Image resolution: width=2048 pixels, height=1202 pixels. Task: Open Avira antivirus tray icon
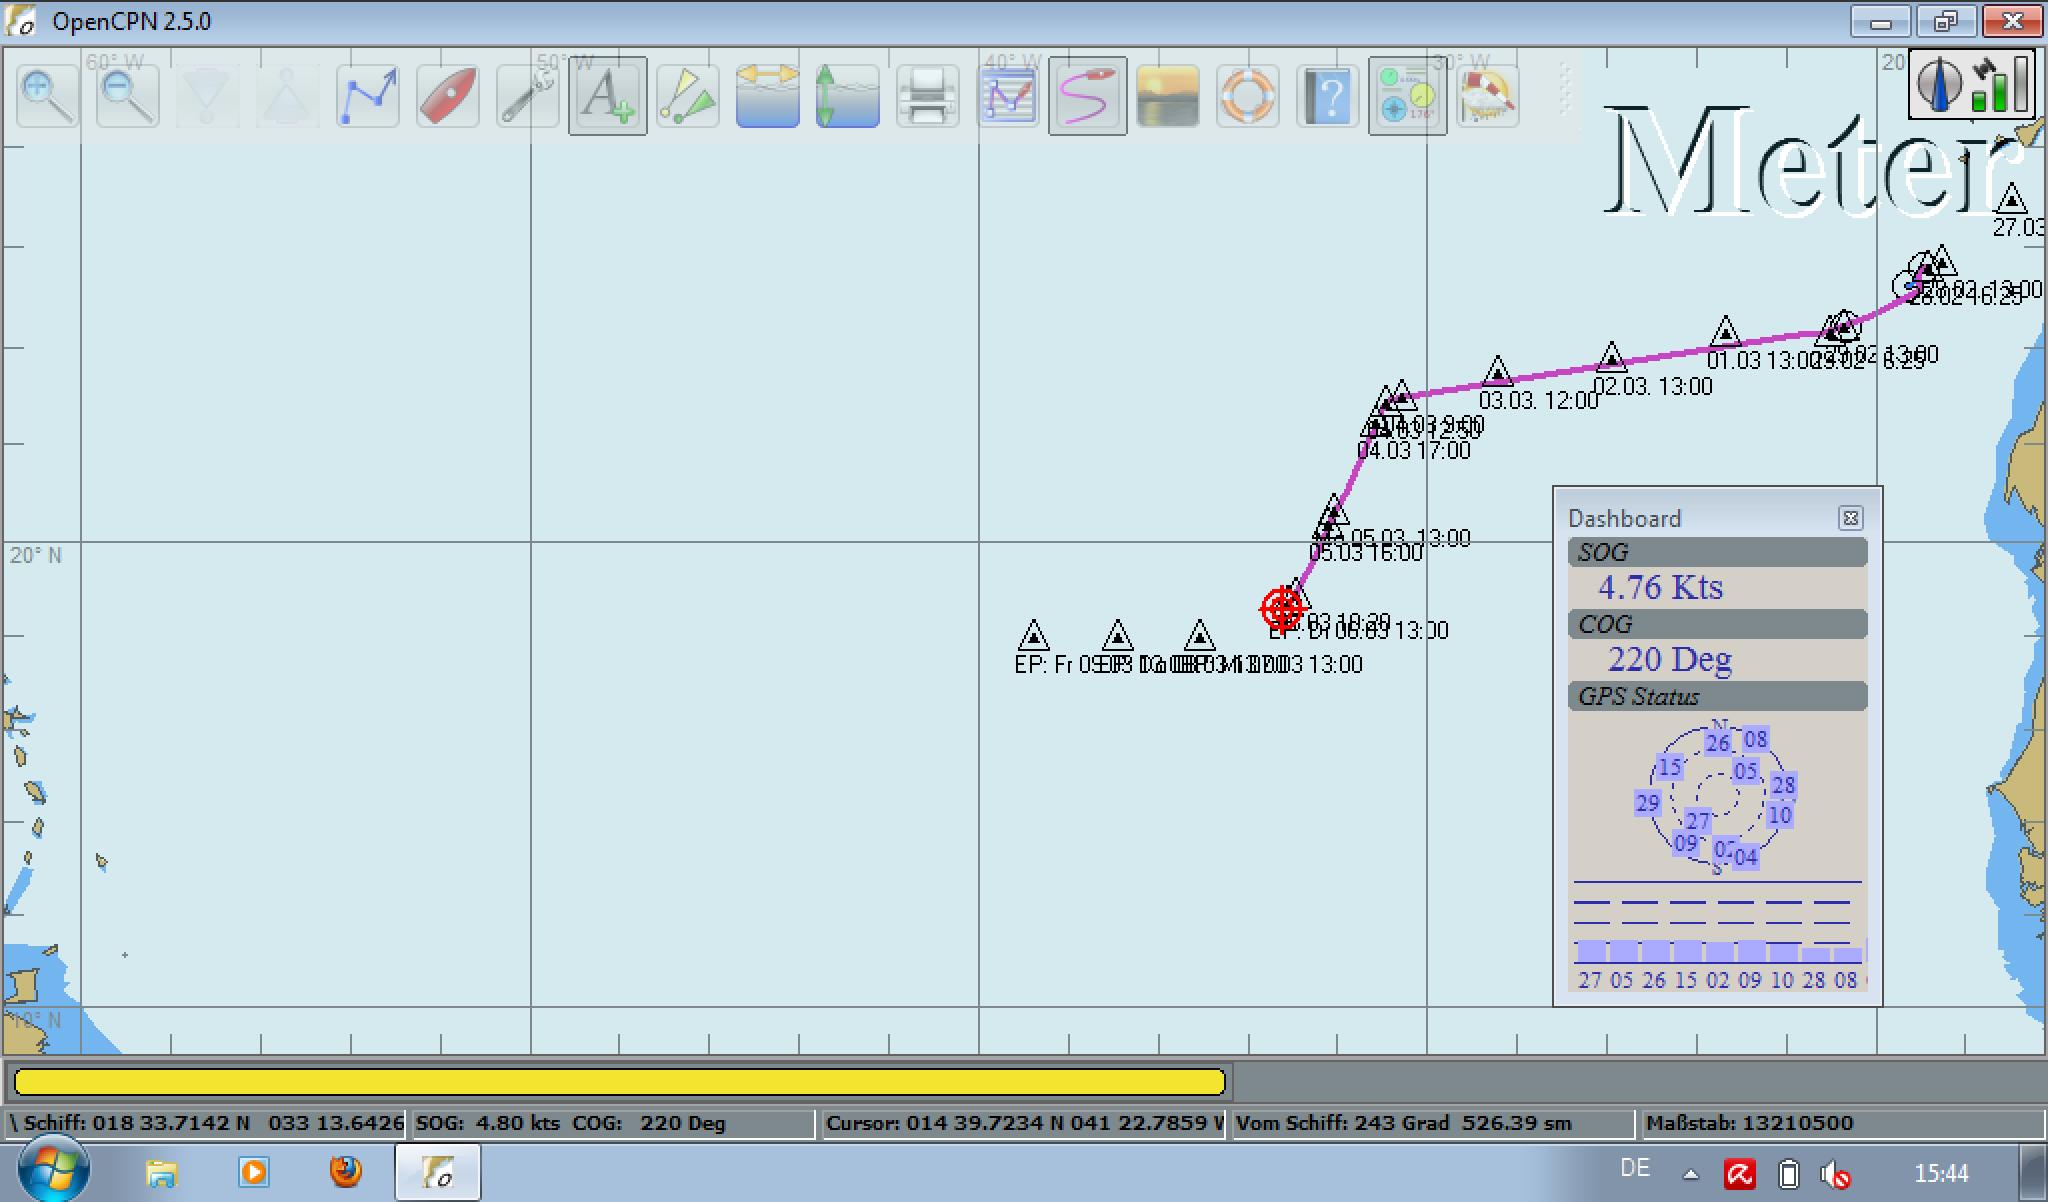tap(1740, 1174)
